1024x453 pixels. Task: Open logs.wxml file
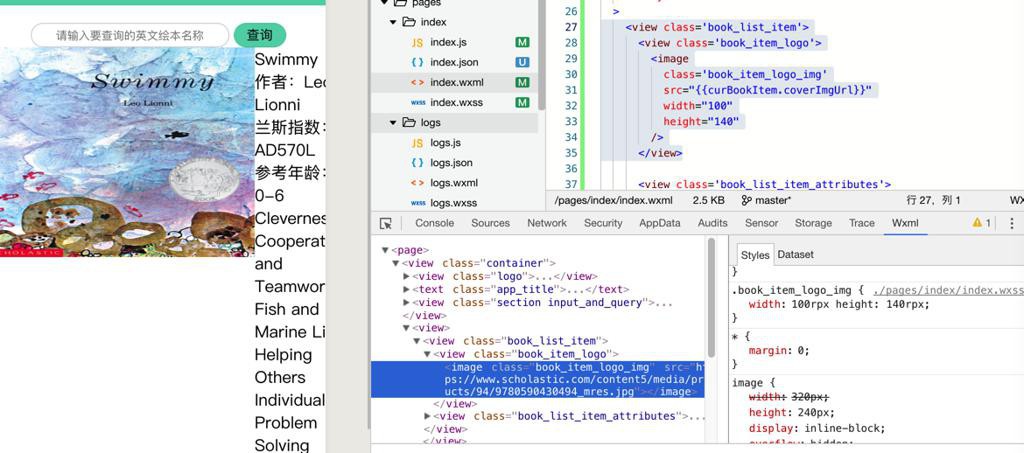pyautogui.click(x=454, y=183)
